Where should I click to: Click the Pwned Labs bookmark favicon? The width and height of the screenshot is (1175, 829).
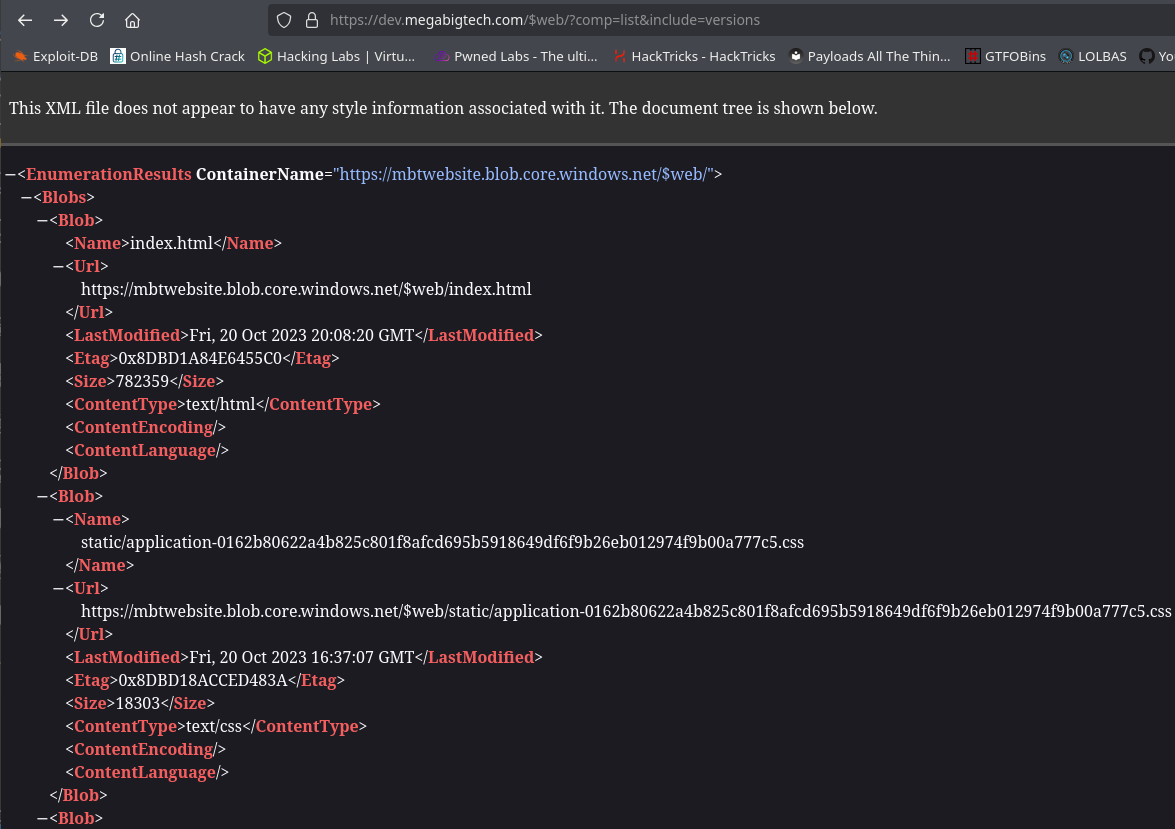[x=441, y=56]
